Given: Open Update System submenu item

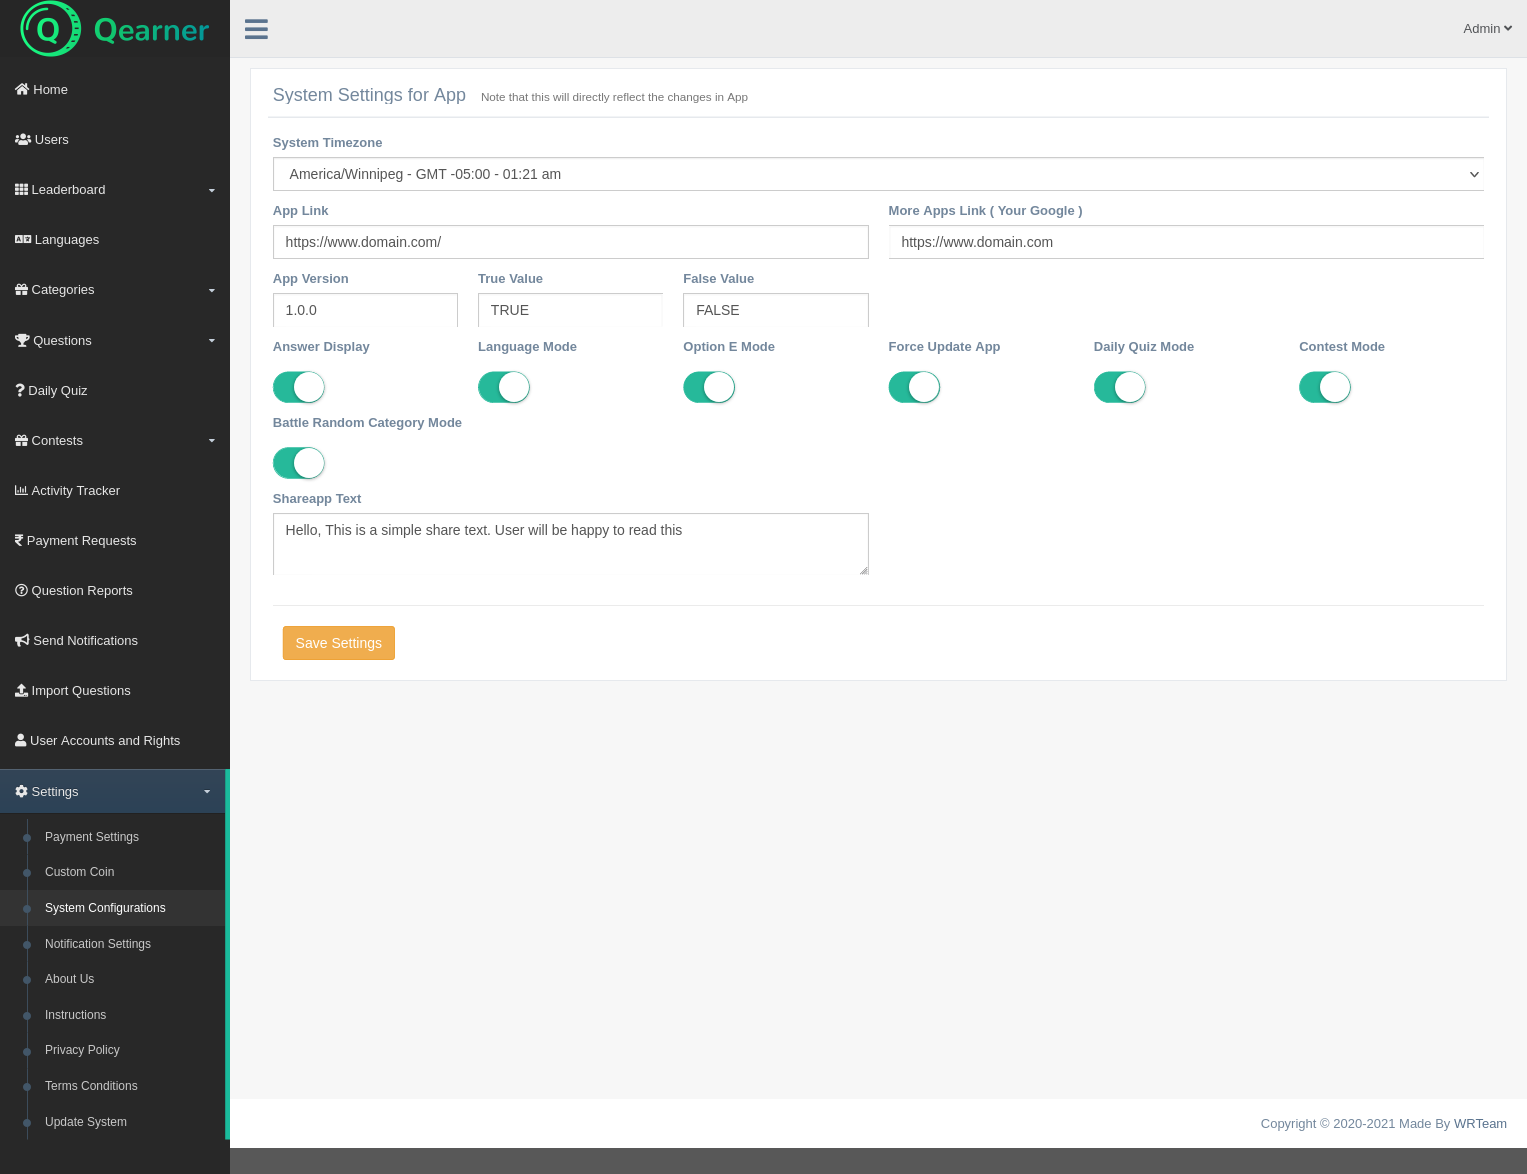Looking at the screenshot, I should pos(86,1122).
